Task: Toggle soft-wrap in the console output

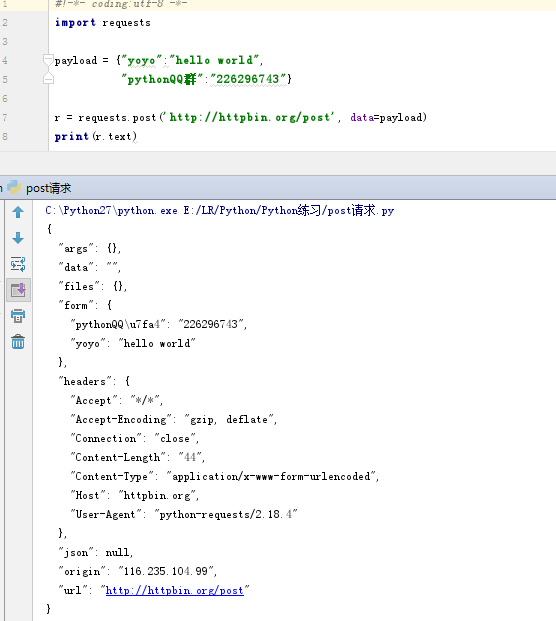Action: click(x=18, y=264)
